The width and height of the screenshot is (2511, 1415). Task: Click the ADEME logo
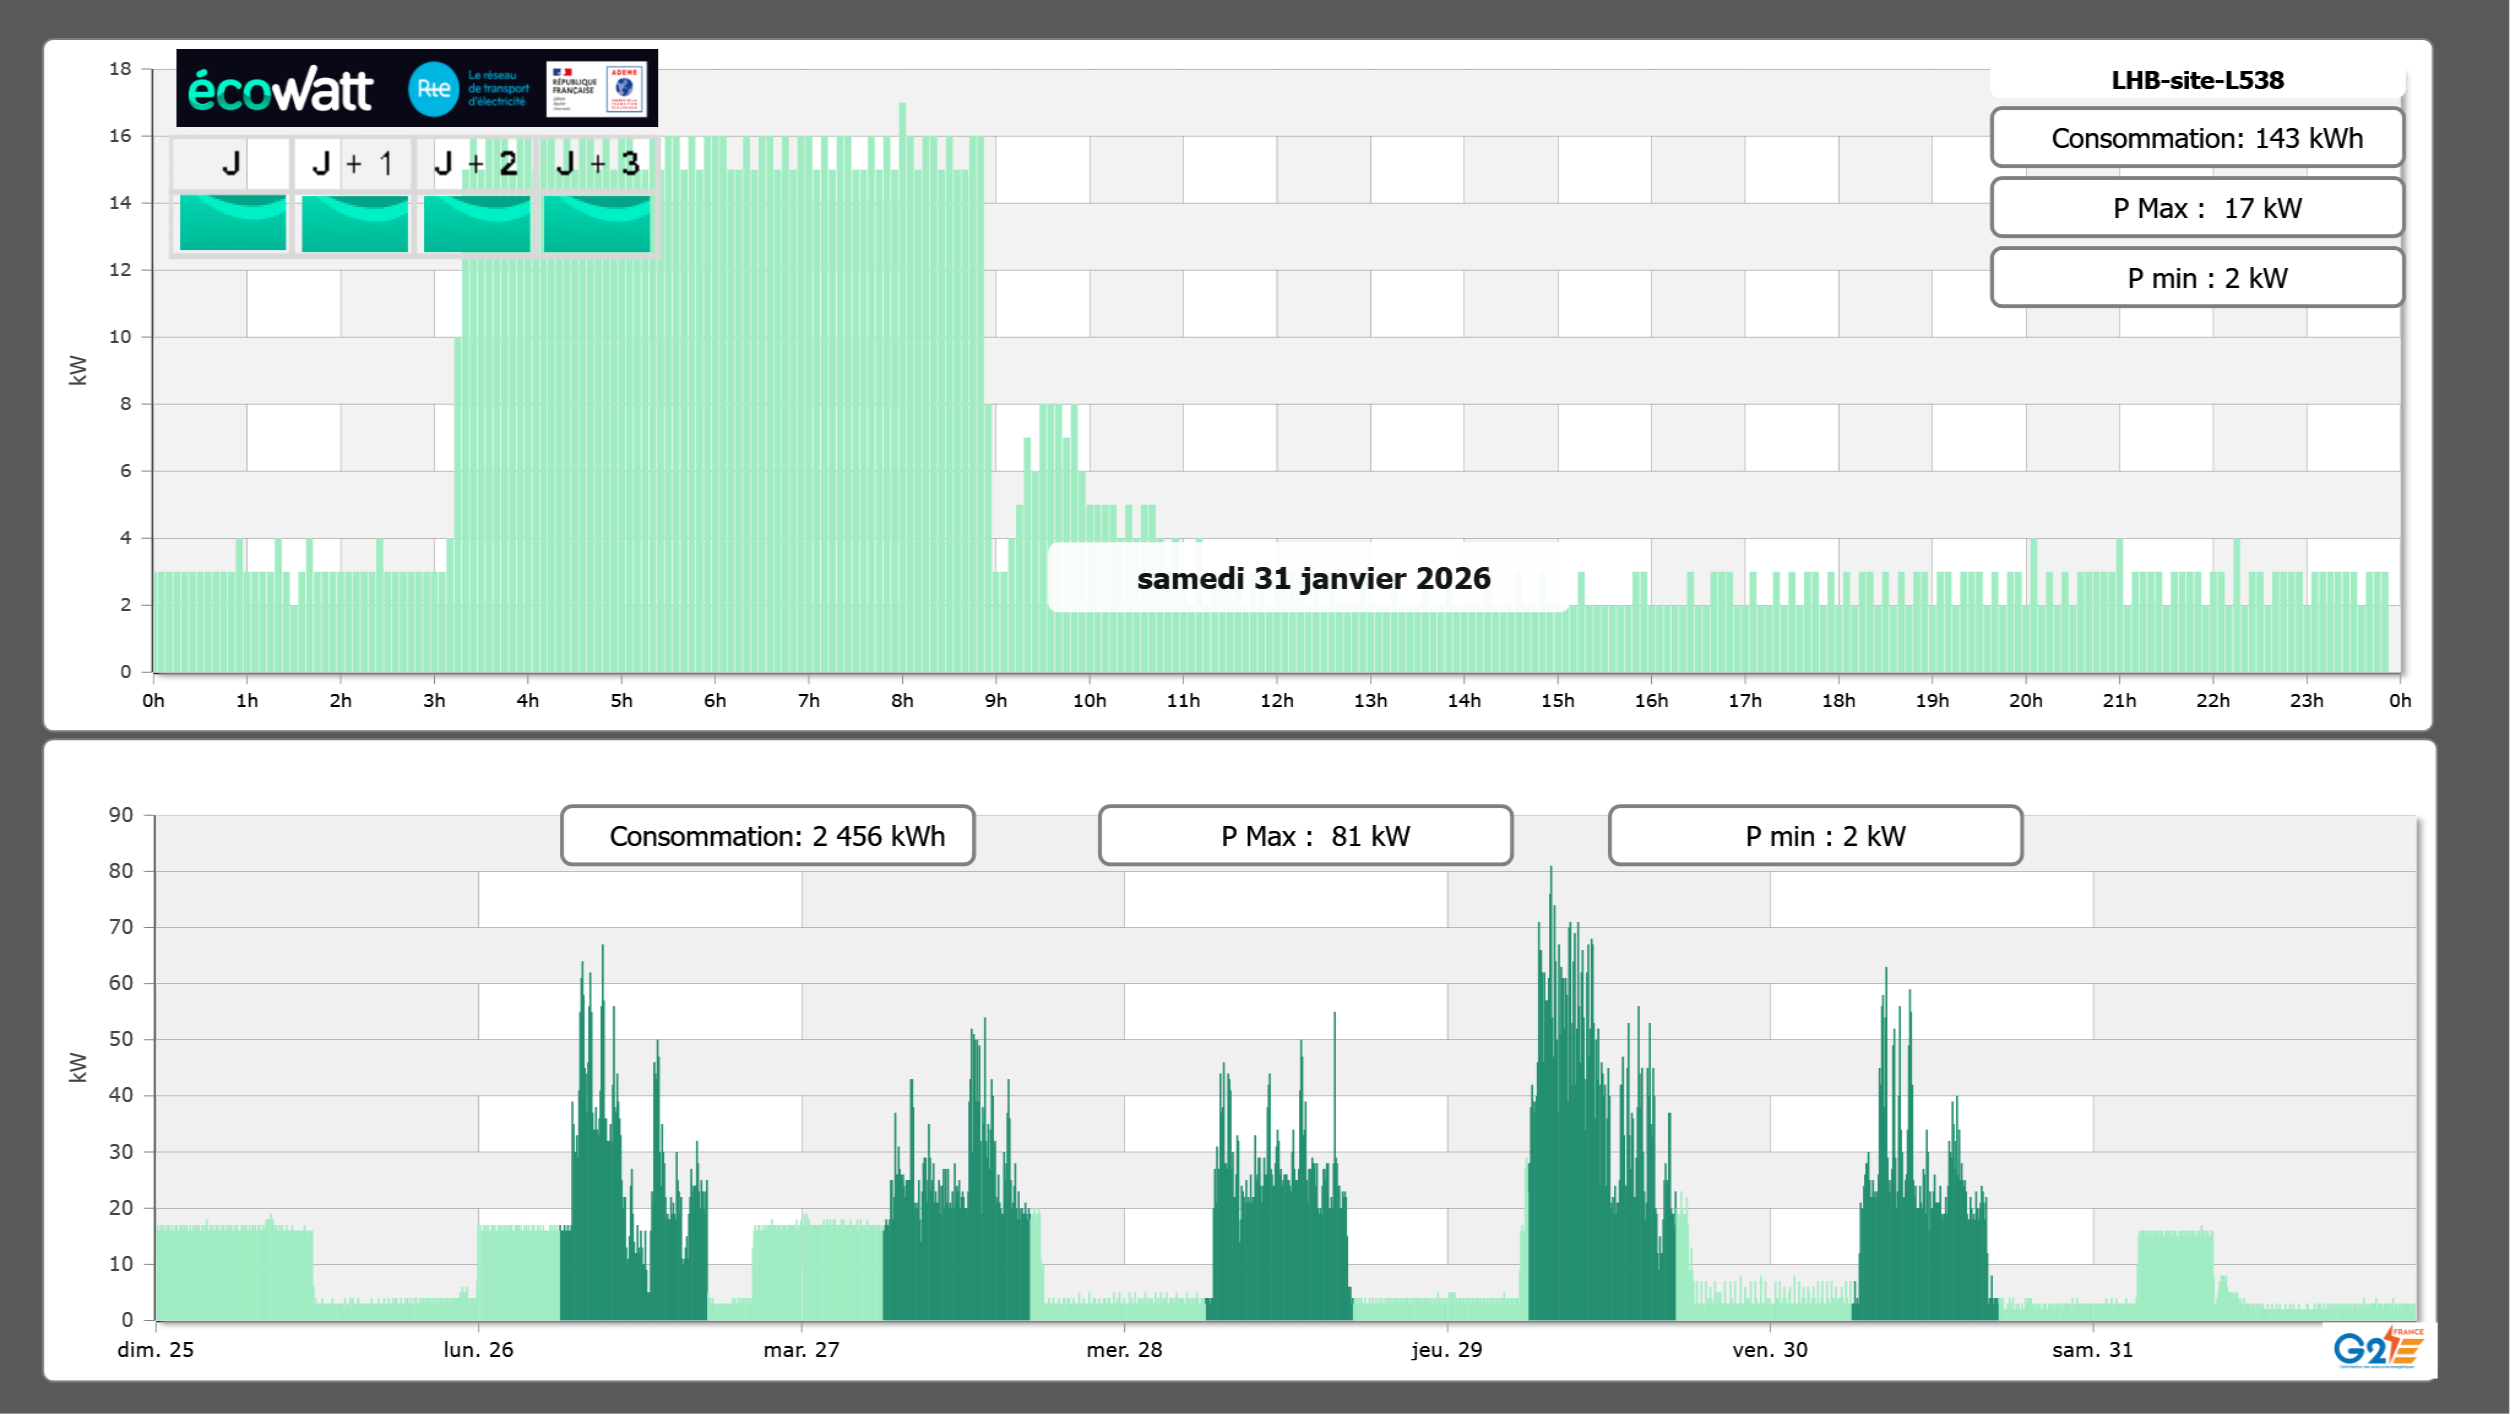click(x=625, y=88)
